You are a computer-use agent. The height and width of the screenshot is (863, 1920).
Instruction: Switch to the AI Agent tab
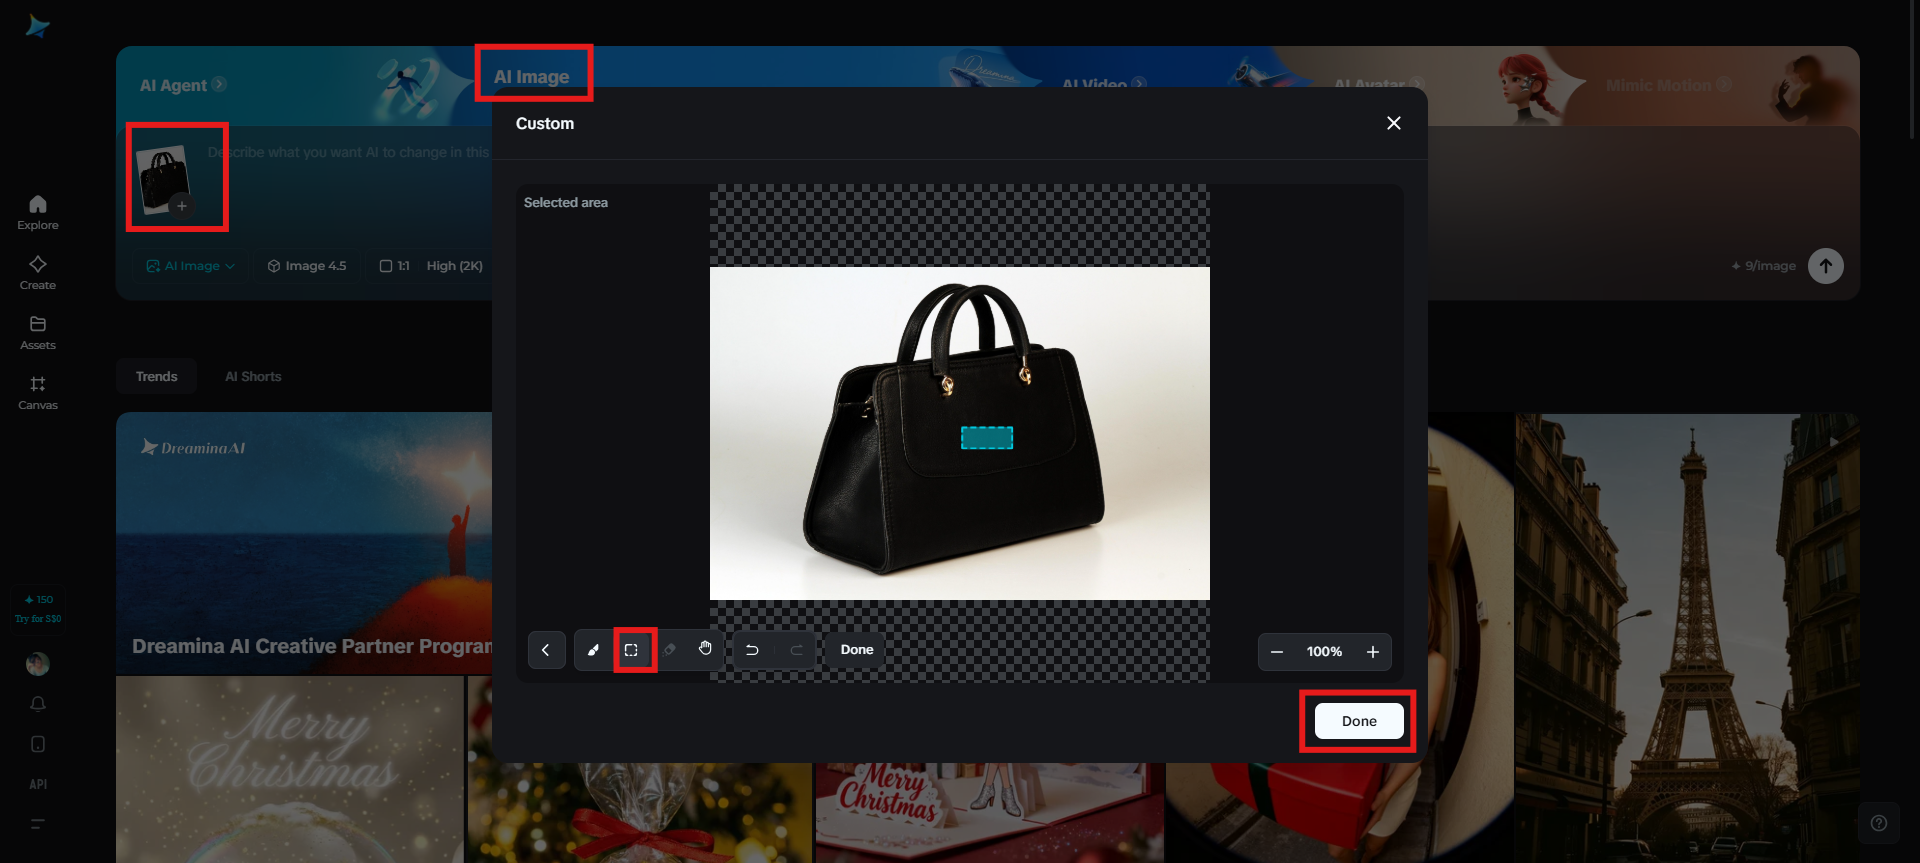(183, 85)
